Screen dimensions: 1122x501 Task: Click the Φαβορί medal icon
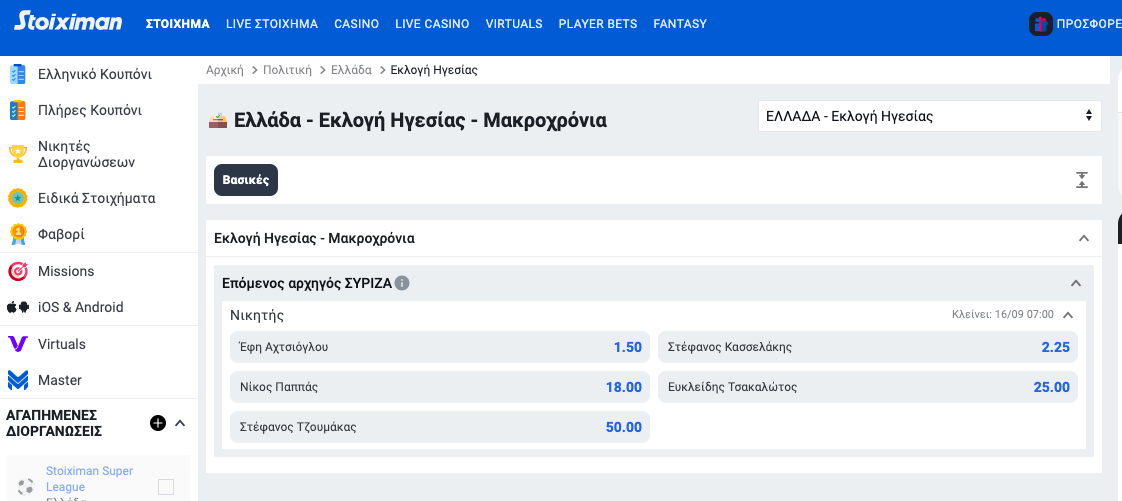click(18, 234)
